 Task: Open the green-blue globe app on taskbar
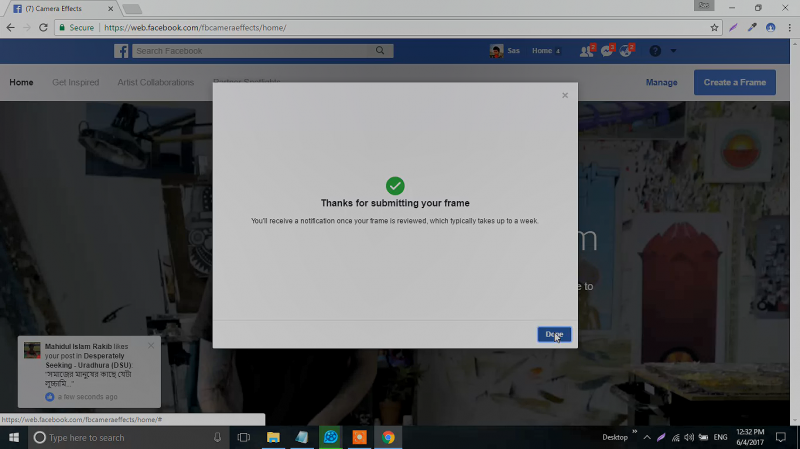point(331,438)
